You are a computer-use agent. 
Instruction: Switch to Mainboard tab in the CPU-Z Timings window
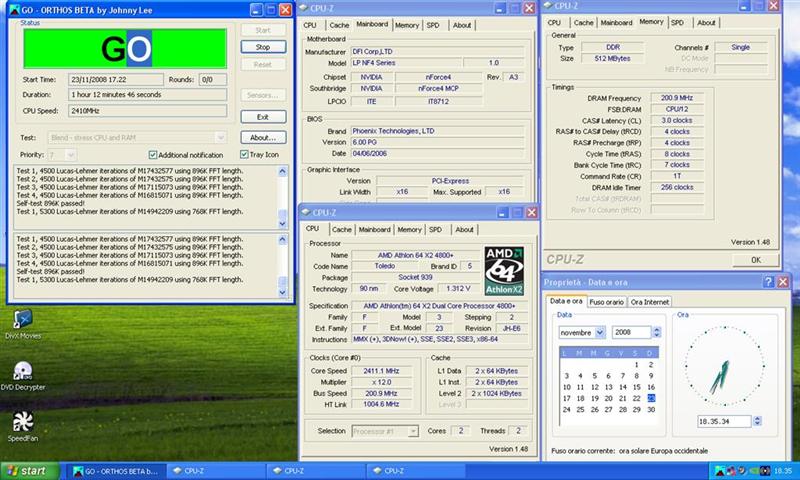[x=616, y=22]
